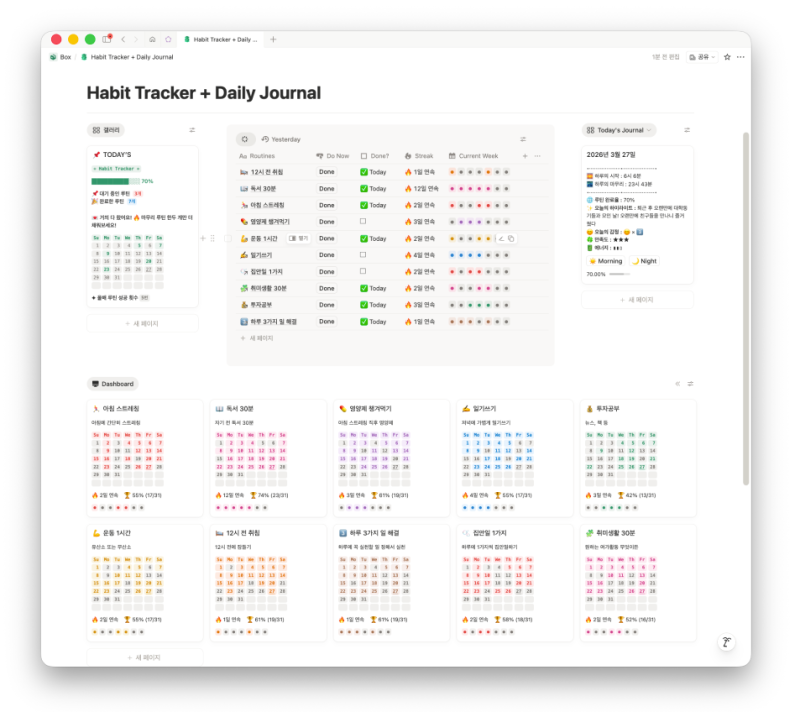Go forward with the right arrow
This screenshot has height=712, width=800.
[x=136, y=39]
